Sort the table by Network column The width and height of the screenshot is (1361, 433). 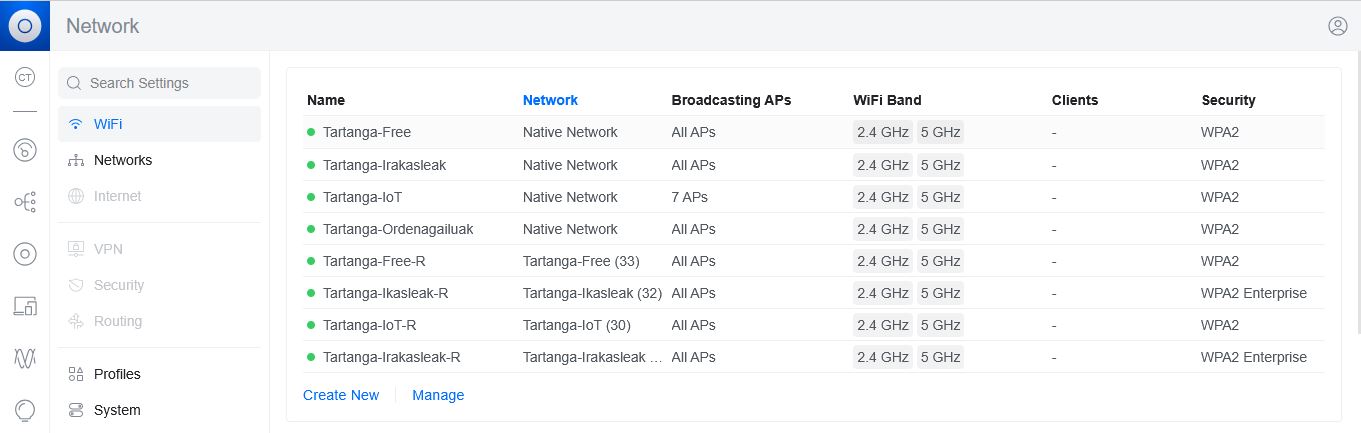point(550,100)
